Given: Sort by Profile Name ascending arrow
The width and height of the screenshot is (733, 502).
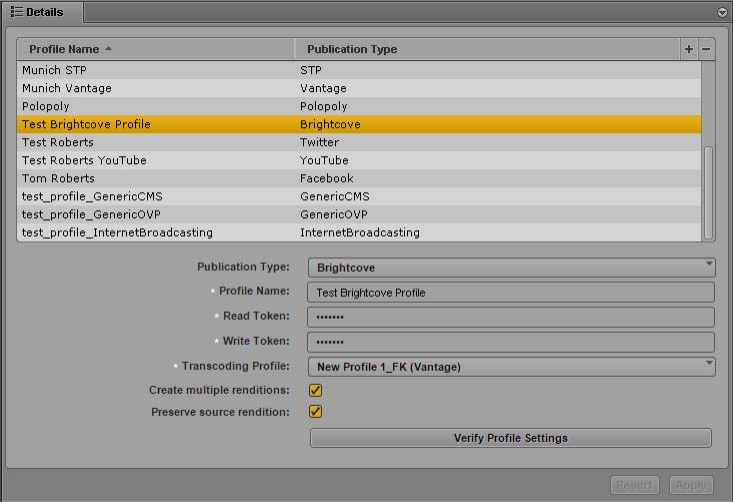Looking at the screenshot, I should tap(108, 49).
